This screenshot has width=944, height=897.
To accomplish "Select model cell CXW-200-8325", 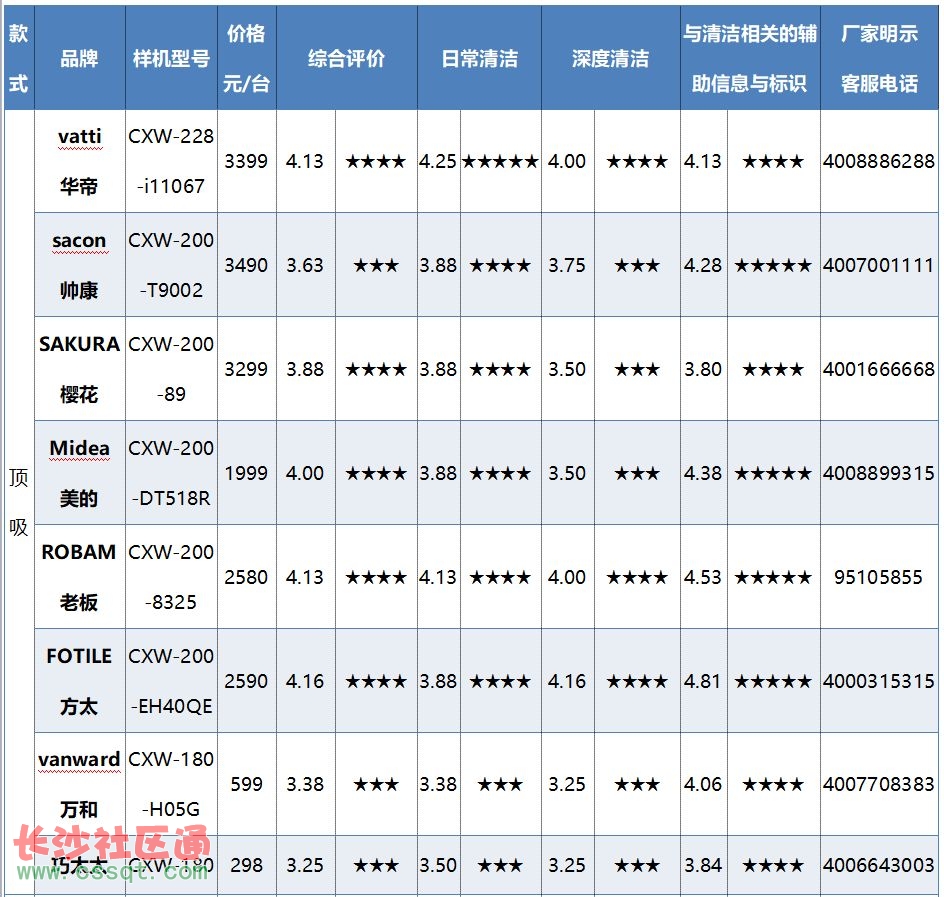I will (x=171, y=577).
